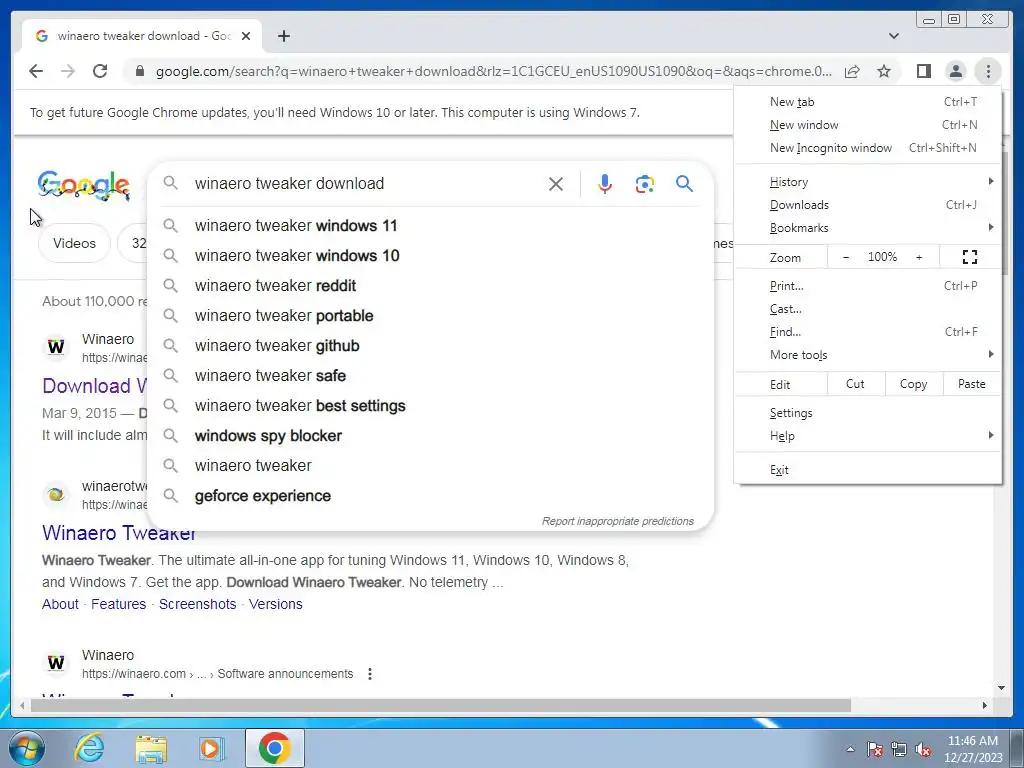
Task: Select New tab in Chrome menu
Action: 868,102
